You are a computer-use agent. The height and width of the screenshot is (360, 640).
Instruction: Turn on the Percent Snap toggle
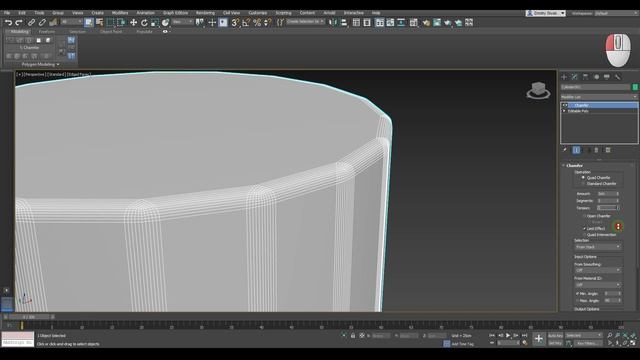pos(257,23)
